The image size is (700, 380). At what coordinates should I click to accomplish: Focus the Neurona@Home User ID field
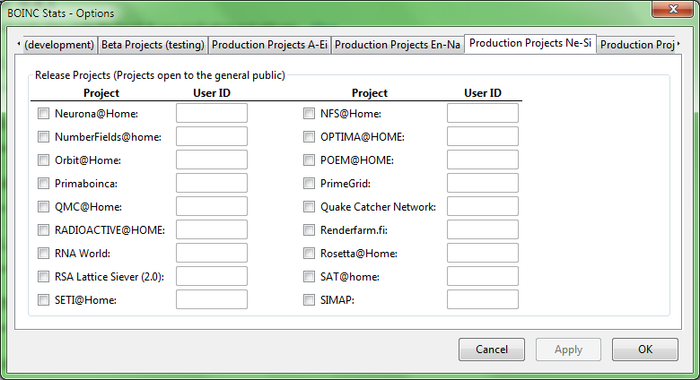212,113
